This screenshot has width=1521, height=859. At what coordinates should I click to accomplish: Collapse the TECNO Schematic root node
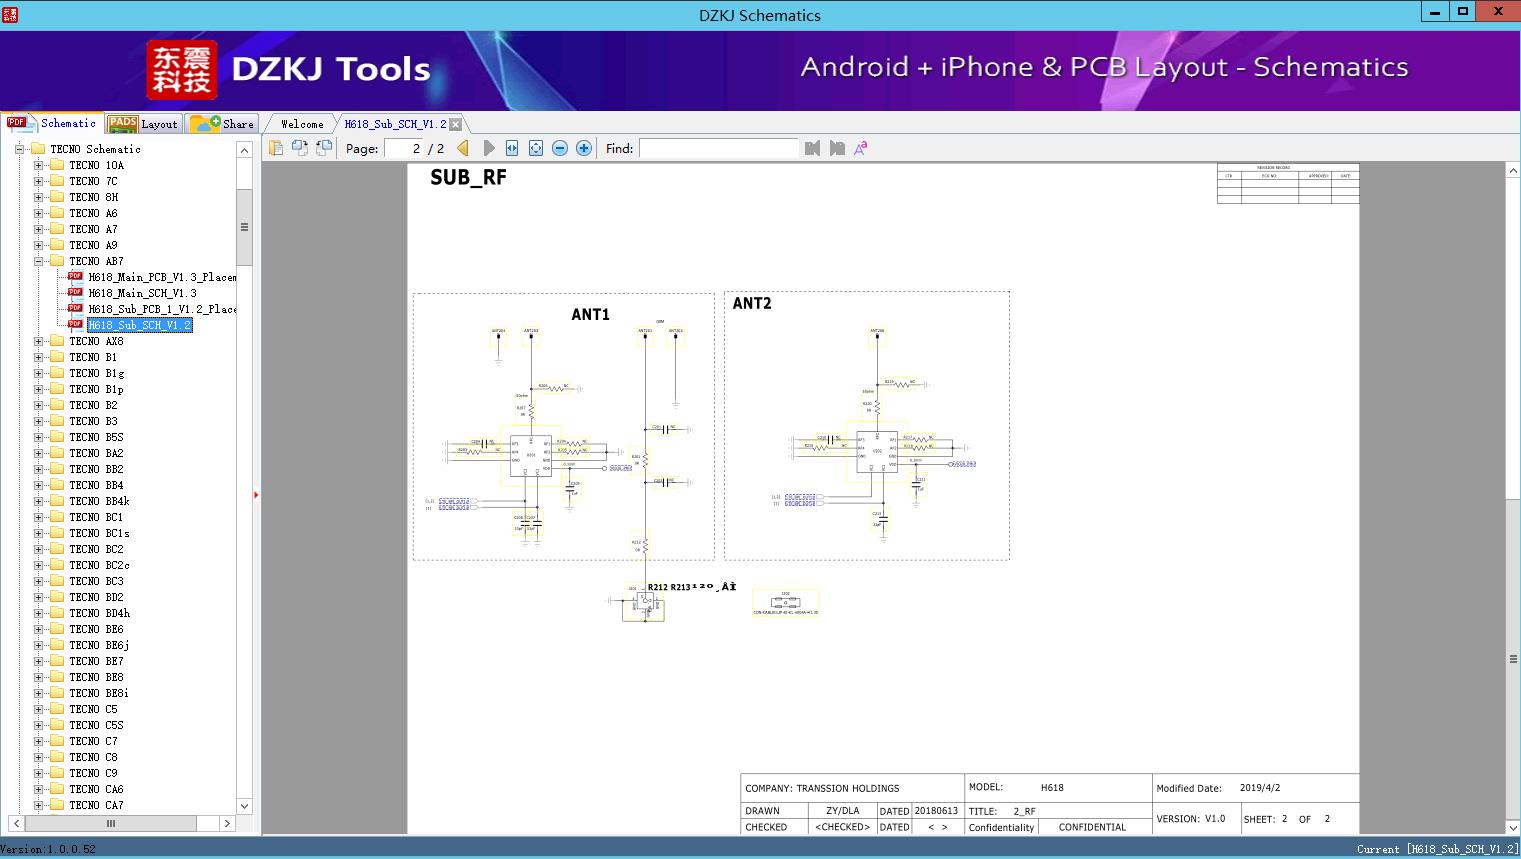[19, 149]
